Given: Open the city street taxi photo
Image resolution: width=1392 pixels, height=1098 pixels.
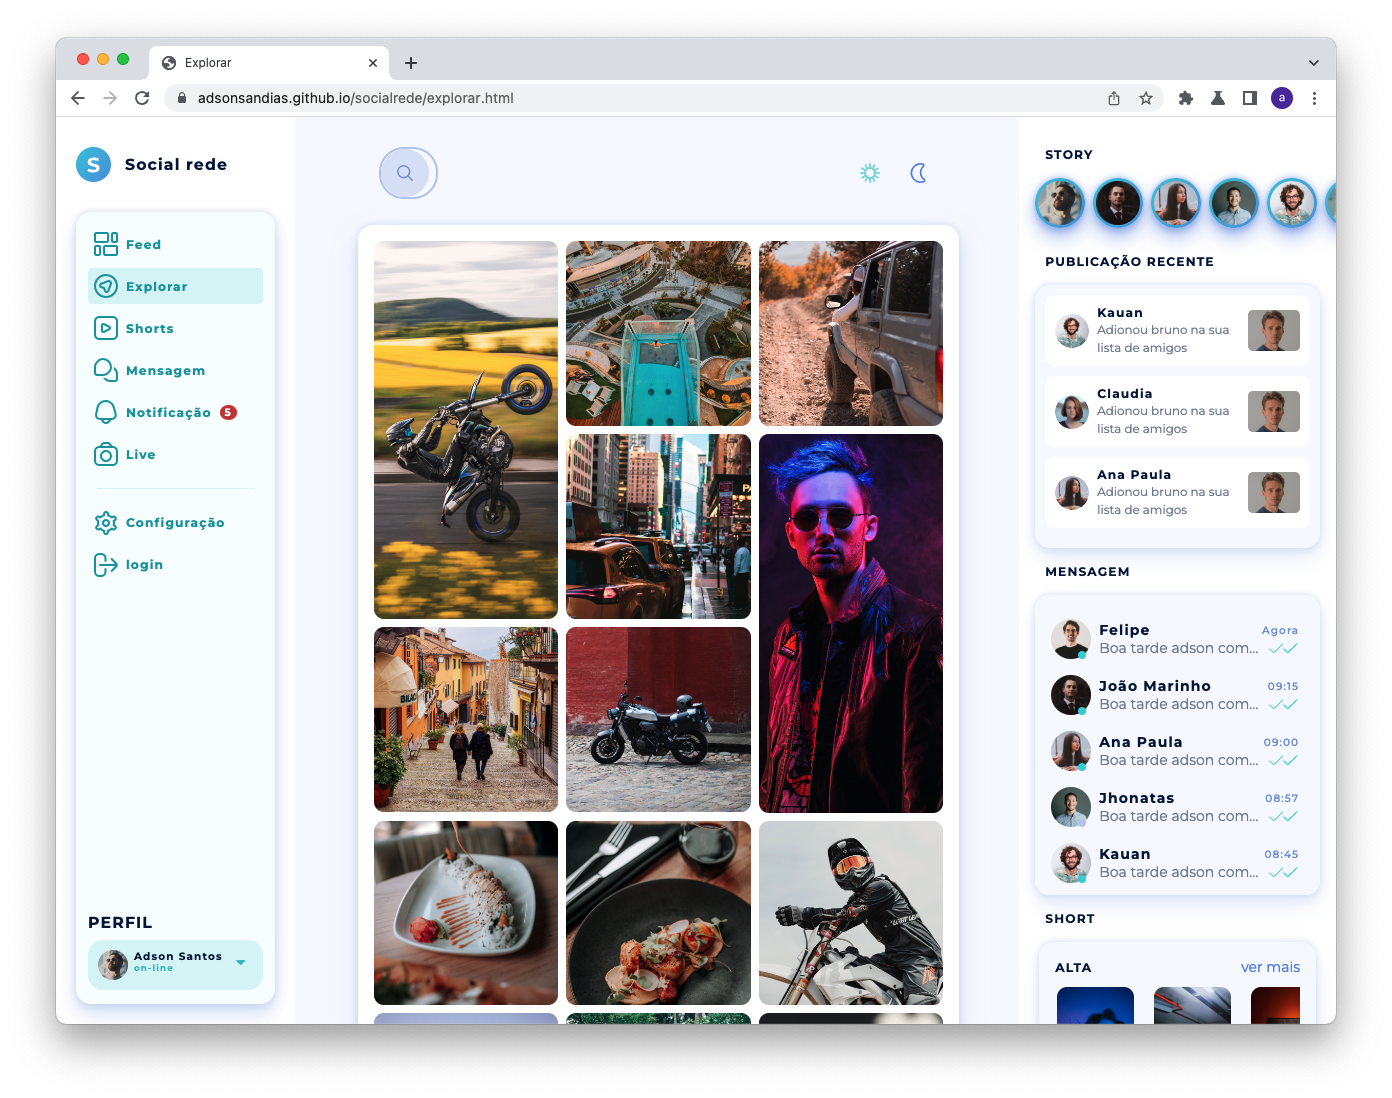Looking at the screenshot, I should pyautogui.click(x=658, y=526).
